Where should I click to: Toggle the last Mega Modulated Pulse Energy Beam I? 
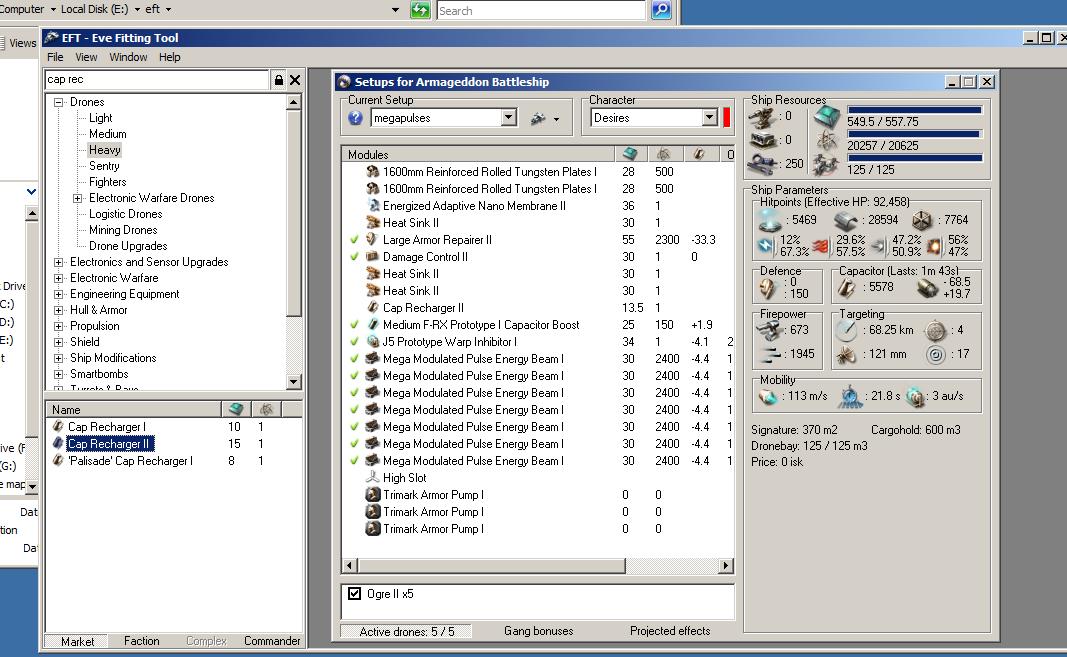pos(354,461)
